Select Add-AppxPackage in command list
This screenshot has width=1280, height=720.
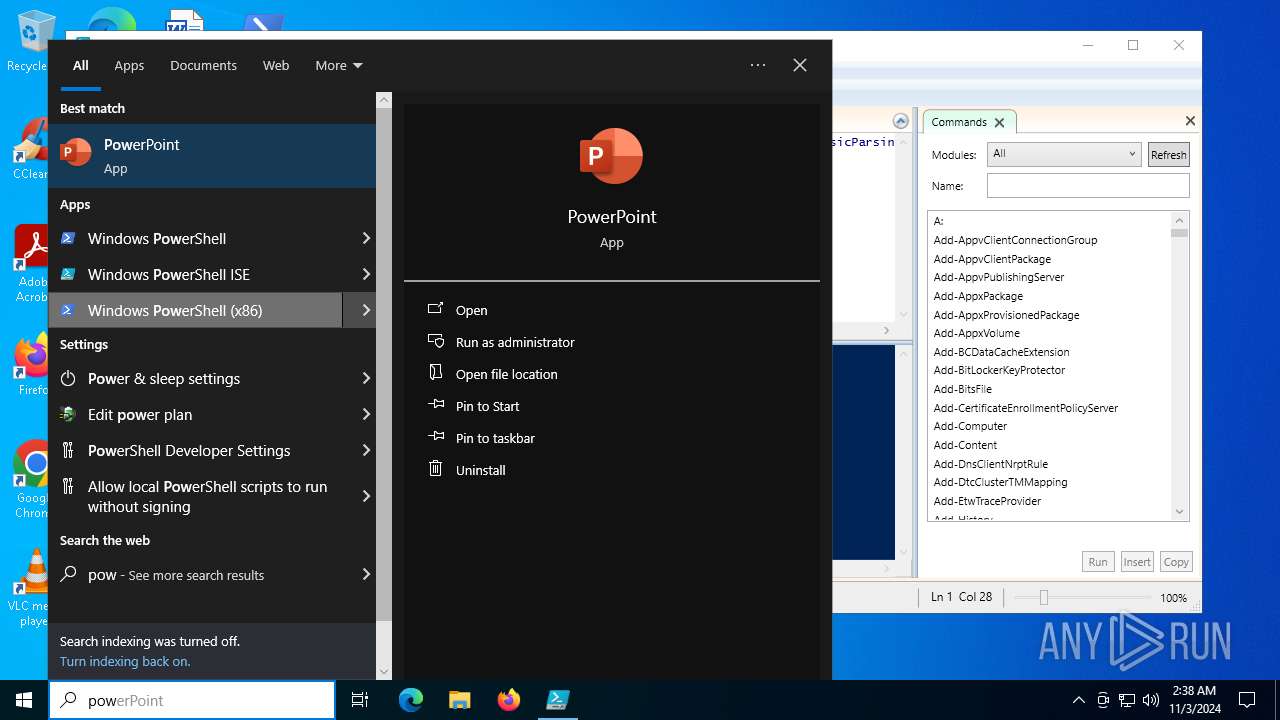[978, 296]
